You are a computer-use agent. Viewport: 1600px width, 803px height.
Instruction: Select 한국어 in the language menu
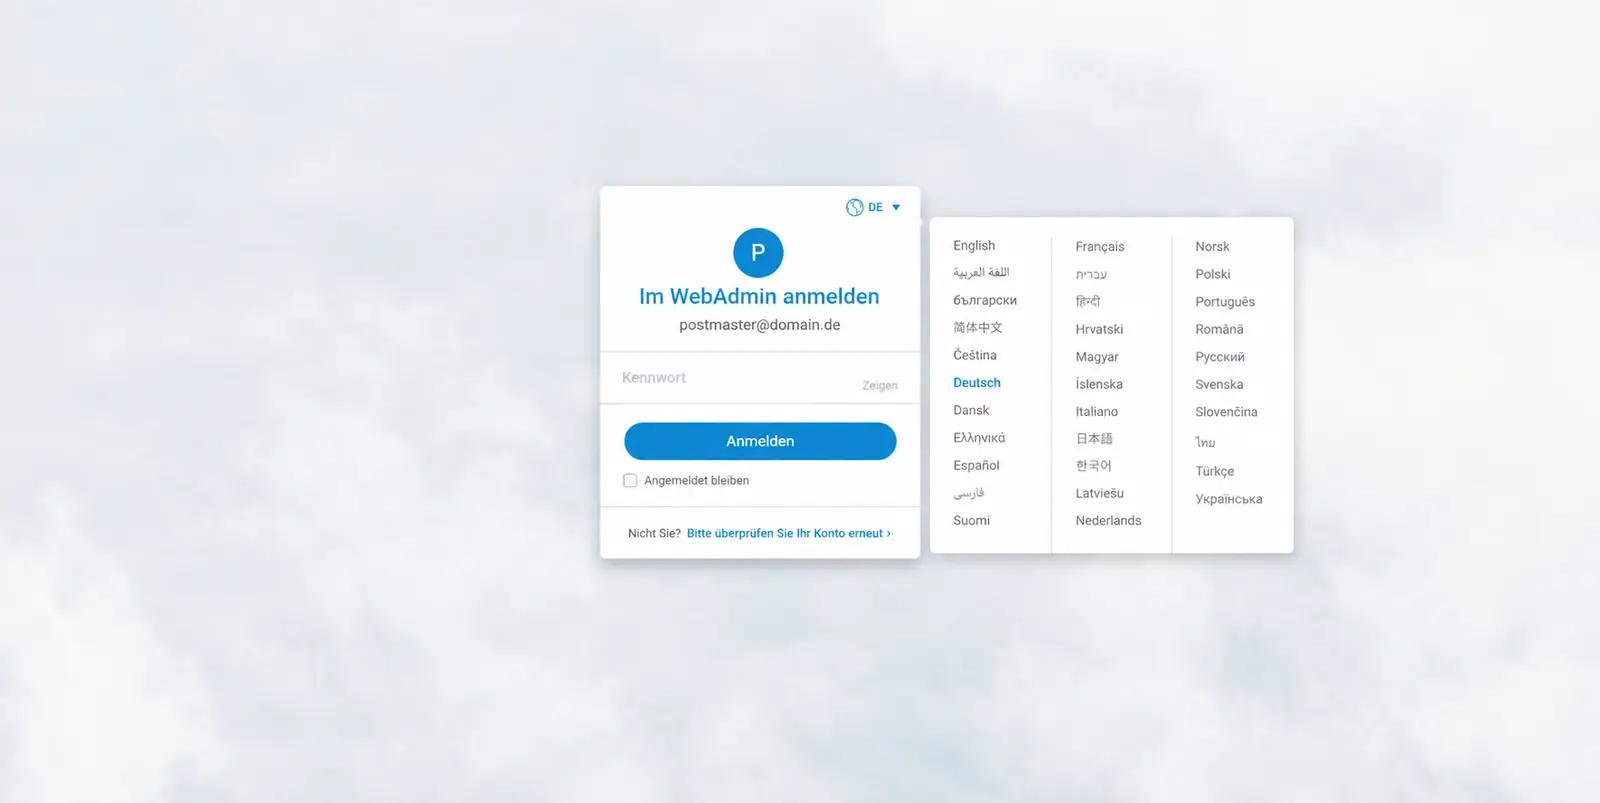(1094, 466)
